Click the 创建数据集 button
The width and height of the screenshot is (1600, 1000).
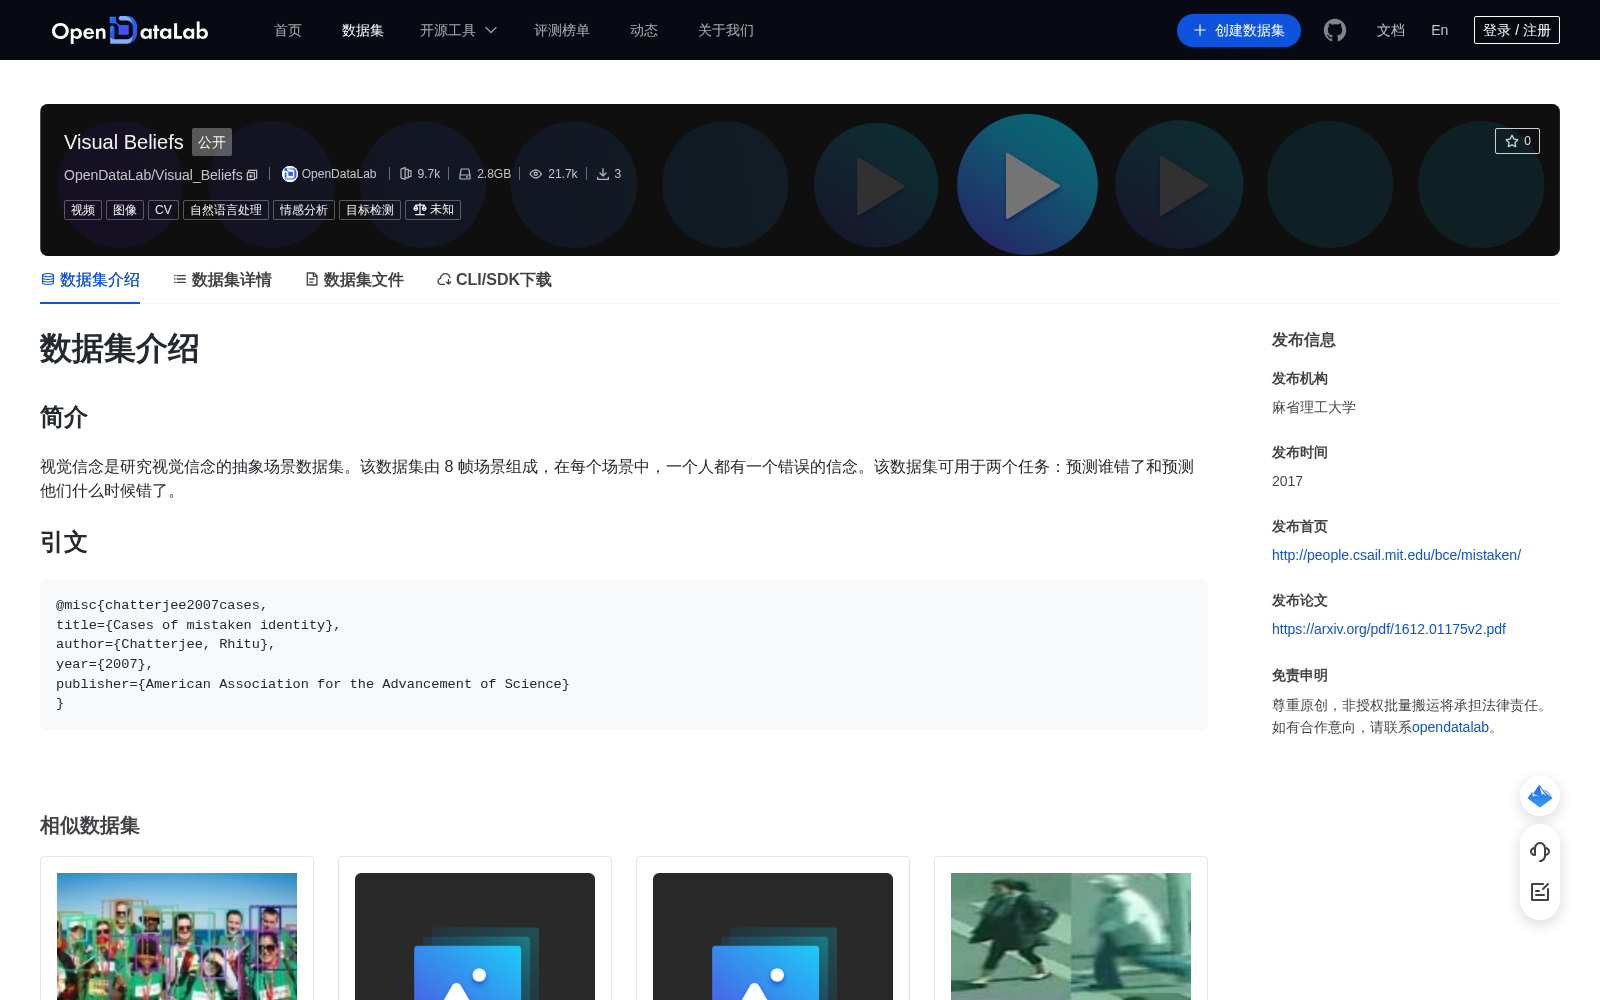pyautogui.click(x=1239, y=30)
